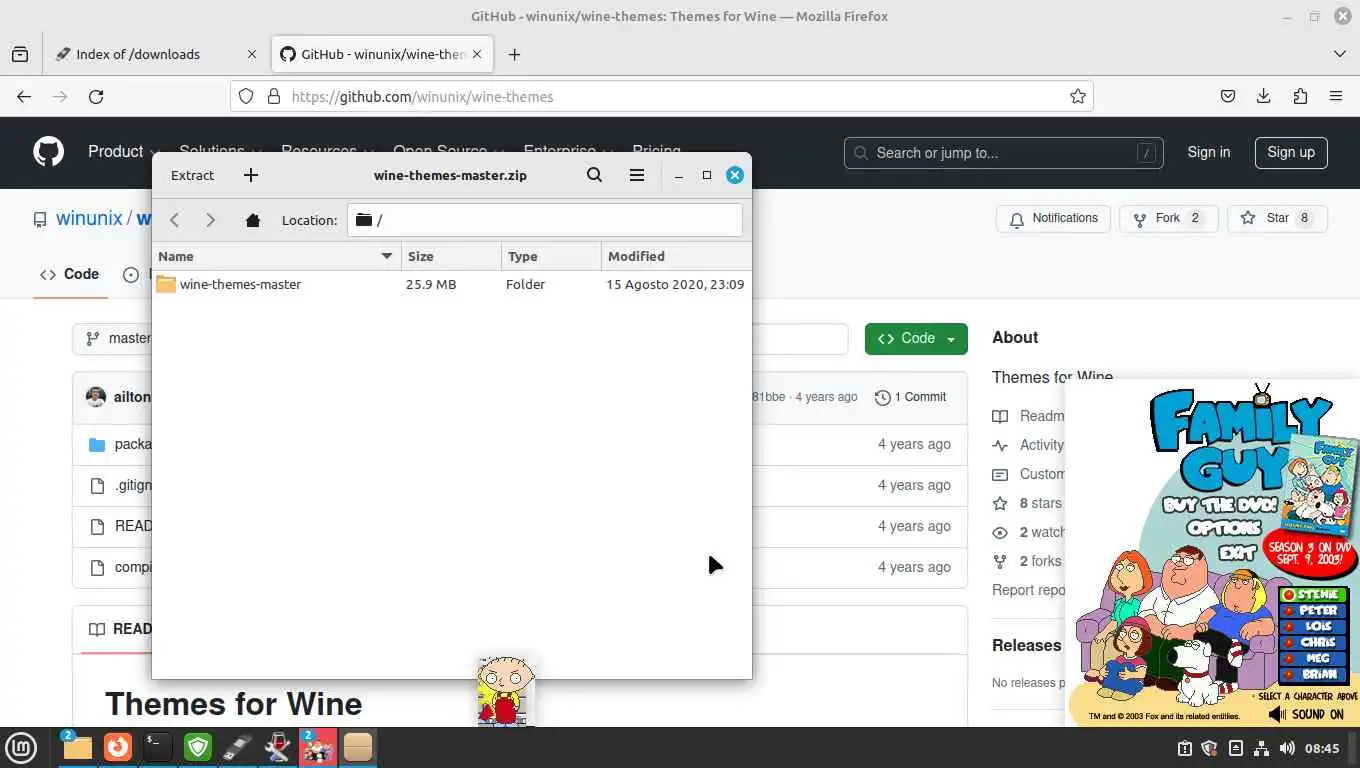The height and width of the screenshot is (768, 1360).
Task: Expand the Name column sort arrow
Action: pos(387,256)
